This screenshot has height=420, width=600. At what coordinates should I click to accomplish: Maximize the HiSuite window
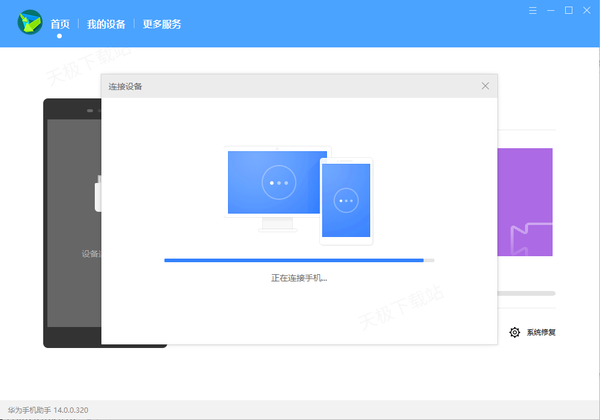569,10
